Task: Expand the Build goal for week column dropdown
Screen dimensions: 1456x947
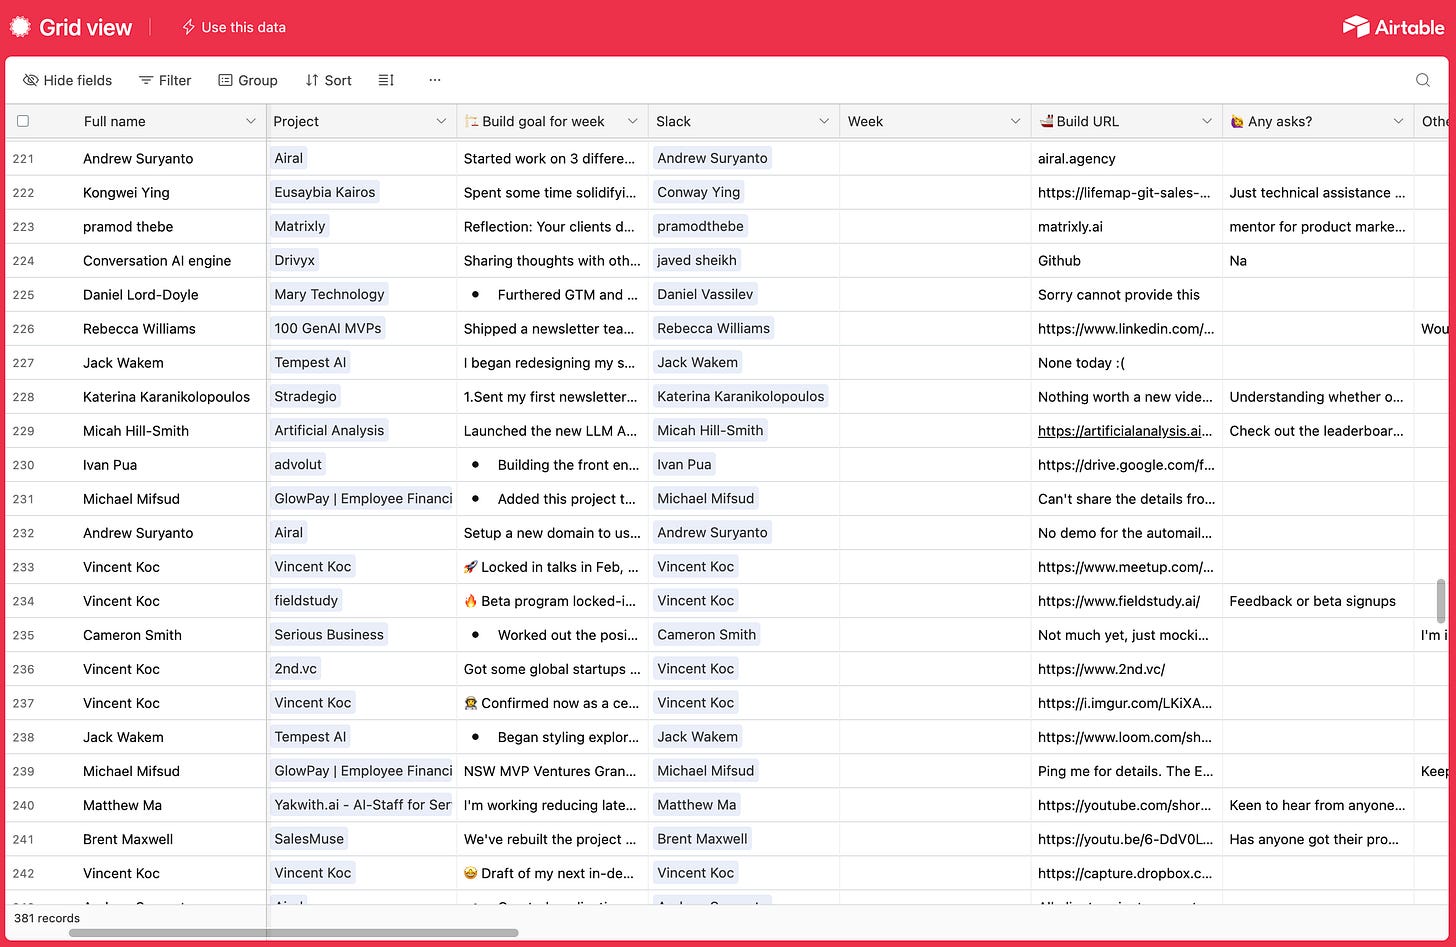Action: [x=632, y=121]
